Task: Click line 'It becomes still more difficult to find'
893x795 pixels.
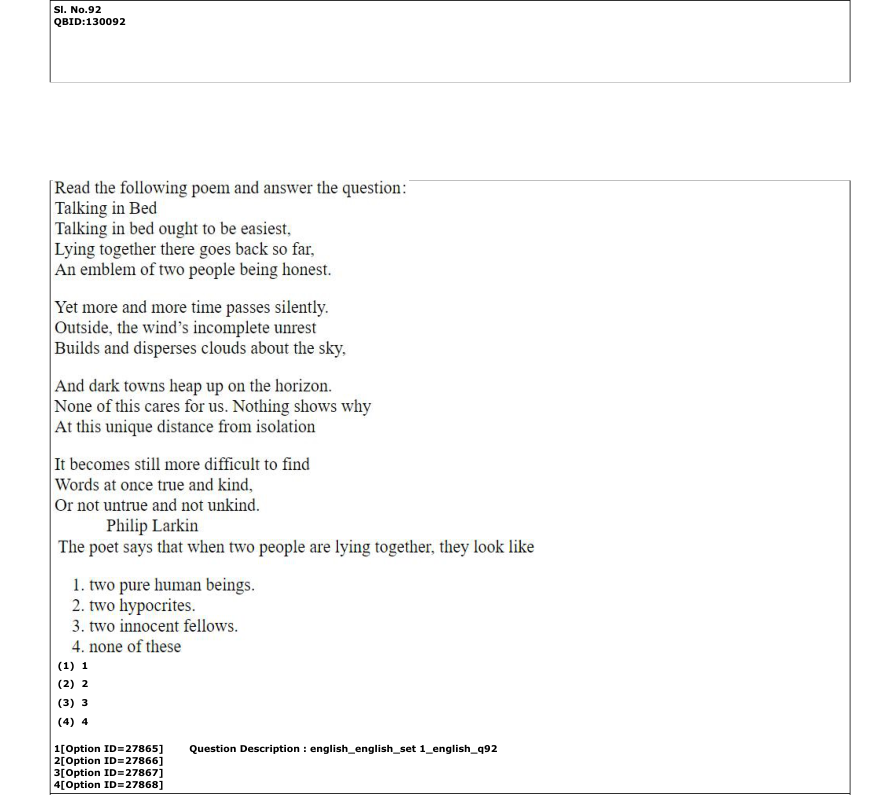Action: [182, 465]
